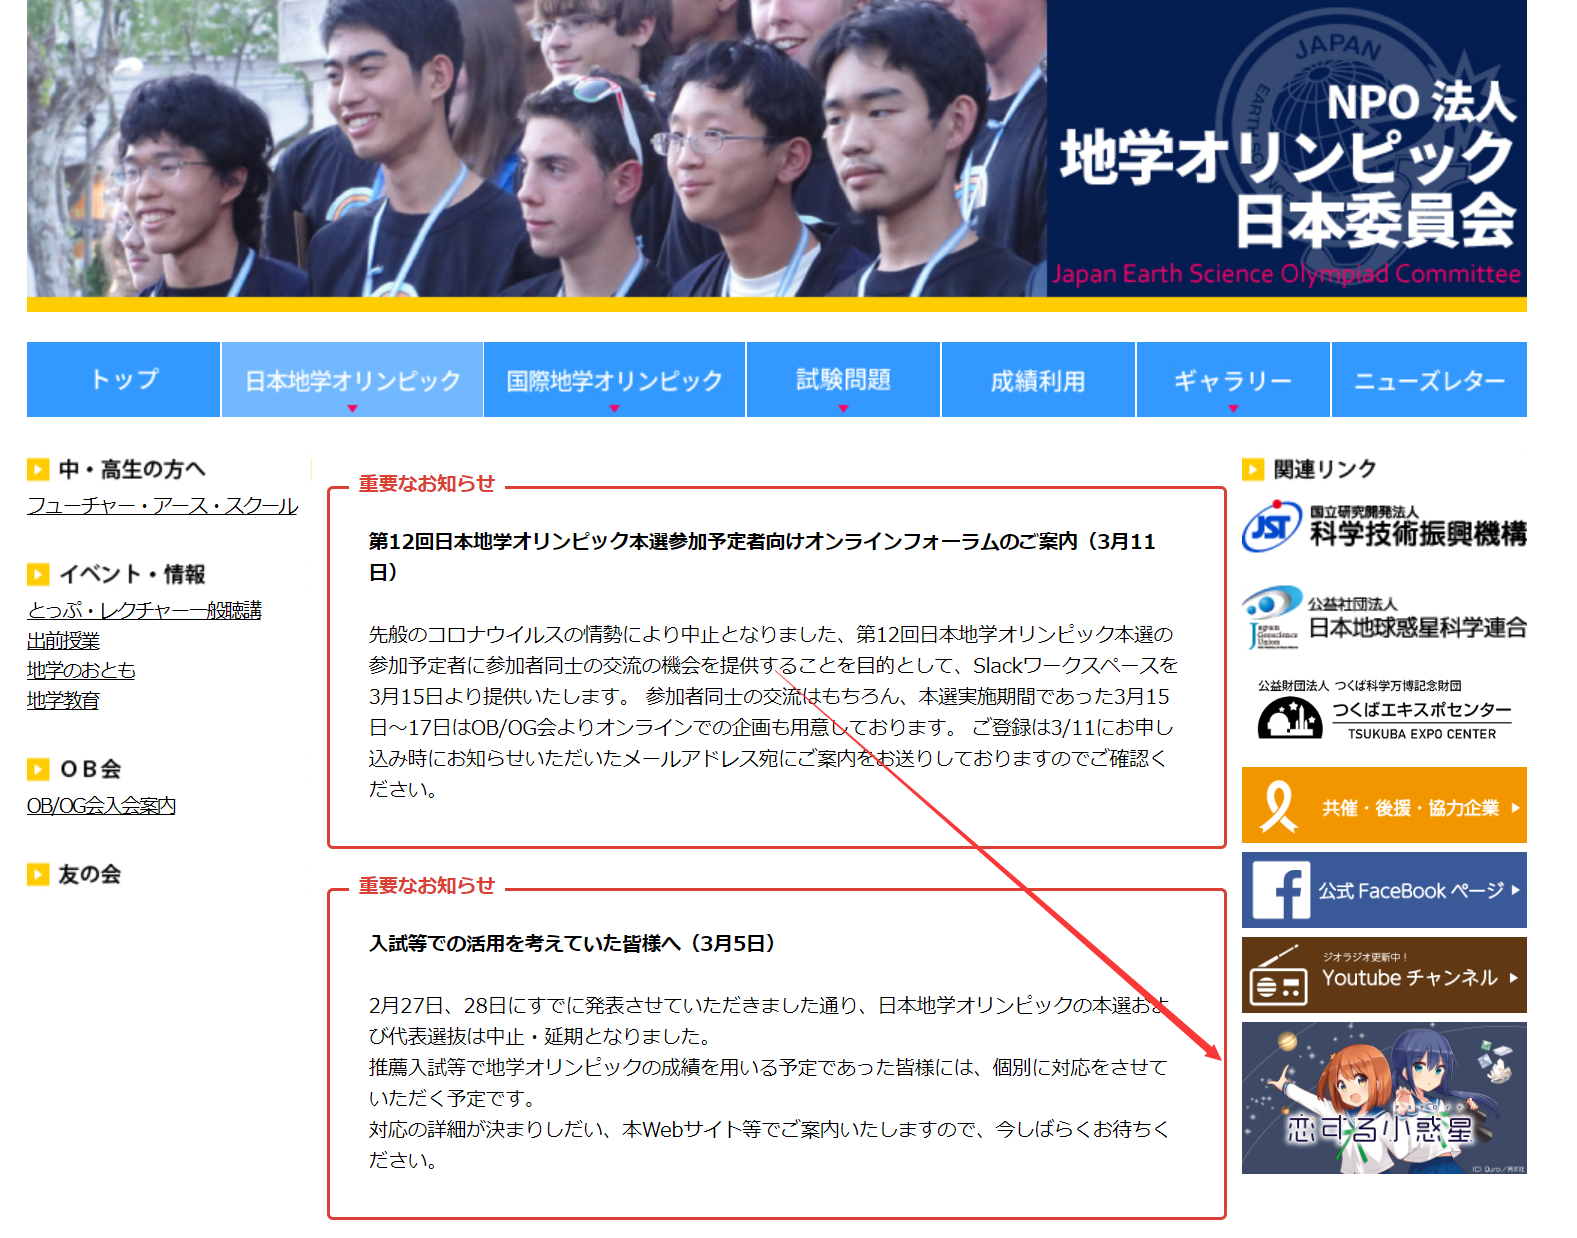Image resolution: width=1577 pixels, height=1238 pixels.
Task: Open the 試験問題 menu
Action: click(843, 379)
